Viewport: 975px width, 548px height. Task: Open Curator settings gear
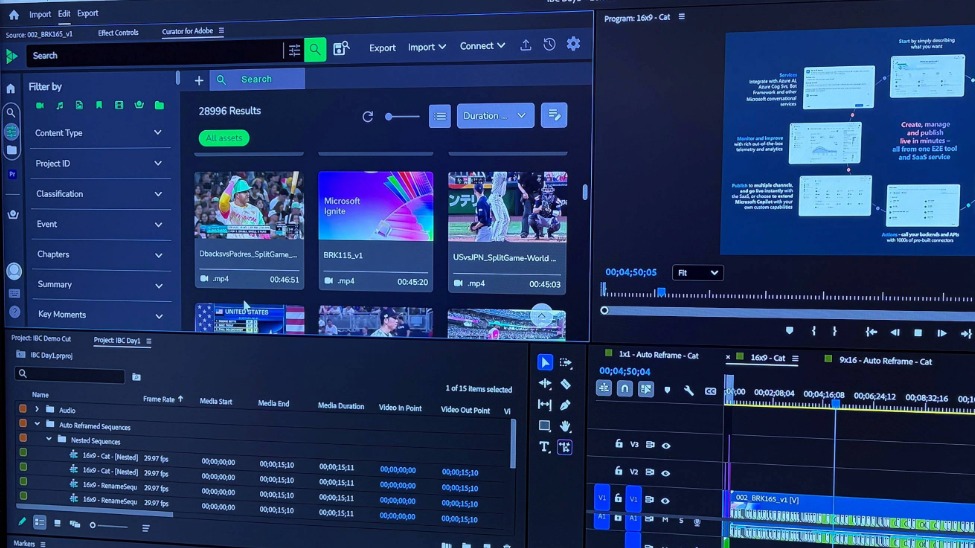tap(573, 44)
